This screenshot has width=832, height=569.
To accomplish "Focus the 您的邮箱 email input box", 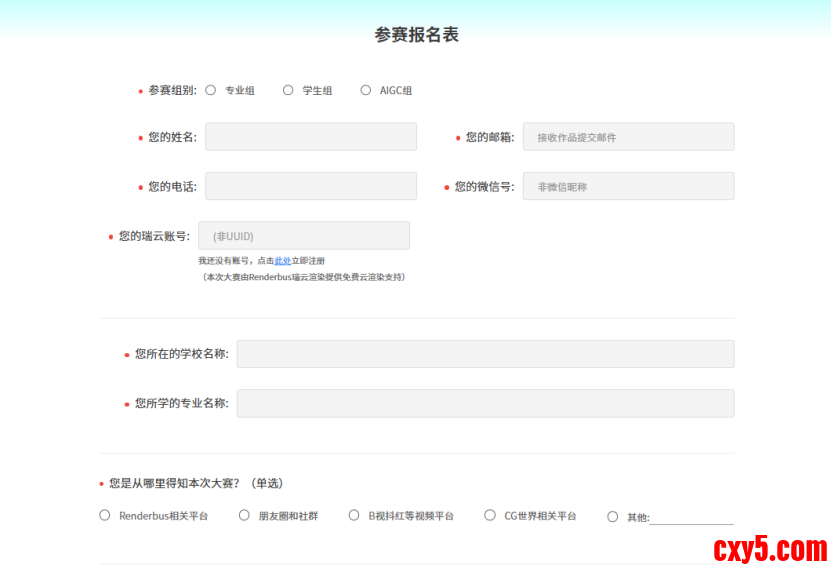I will point(628,137).
